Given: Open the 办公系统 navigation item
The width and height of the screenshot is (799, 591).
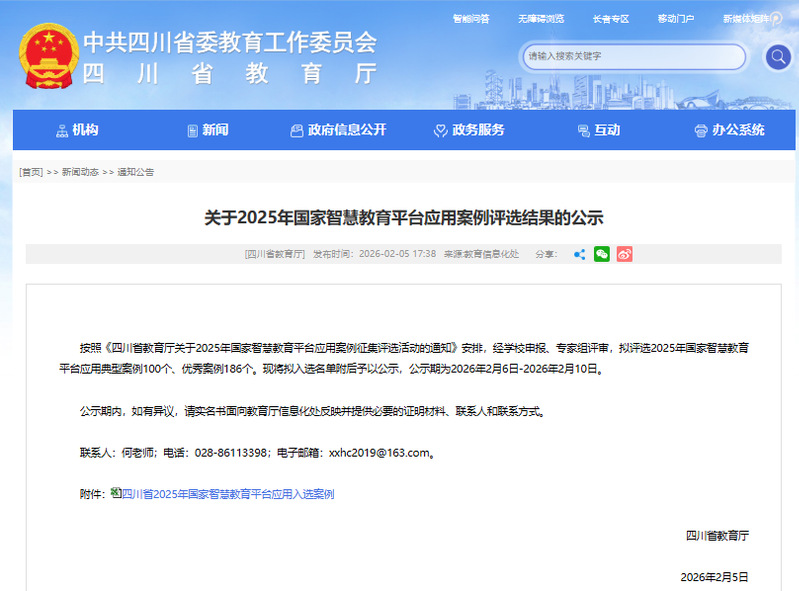Looking at the screenshot, I should click(730, 130).
